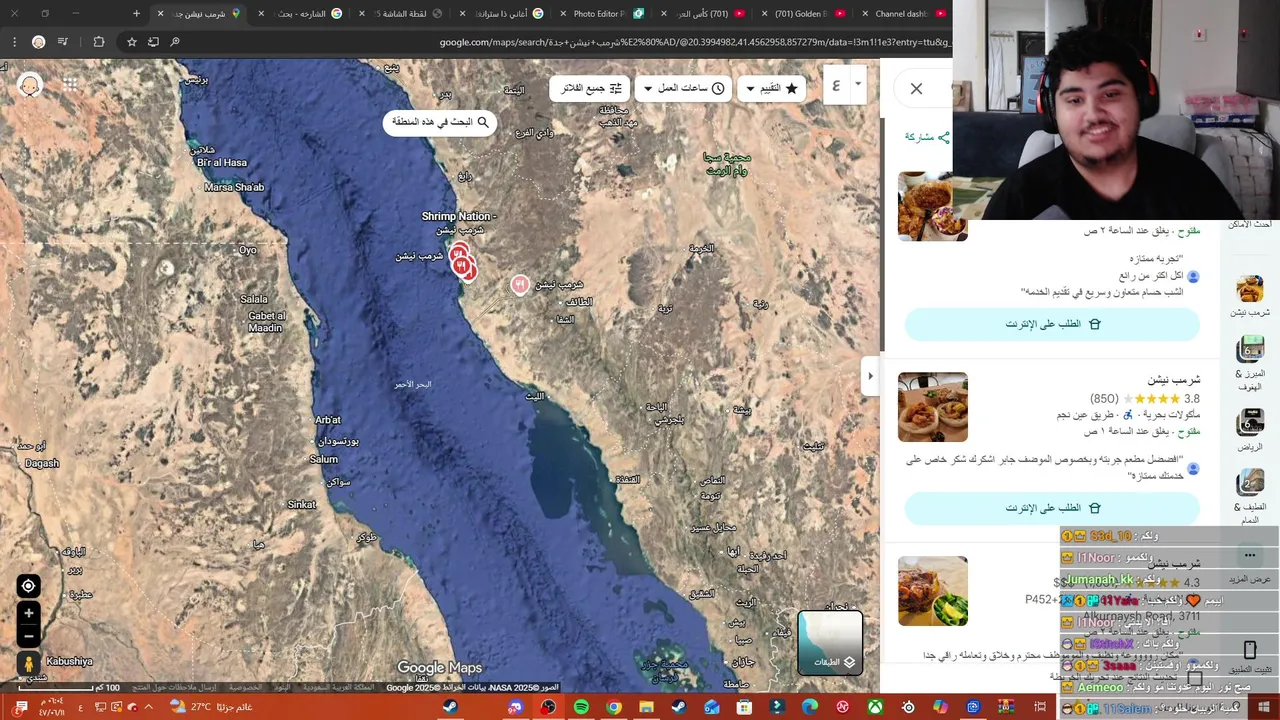Close the search results with the X
The width and height of the screenshot is (1280, 720).
tap(916, 89)
